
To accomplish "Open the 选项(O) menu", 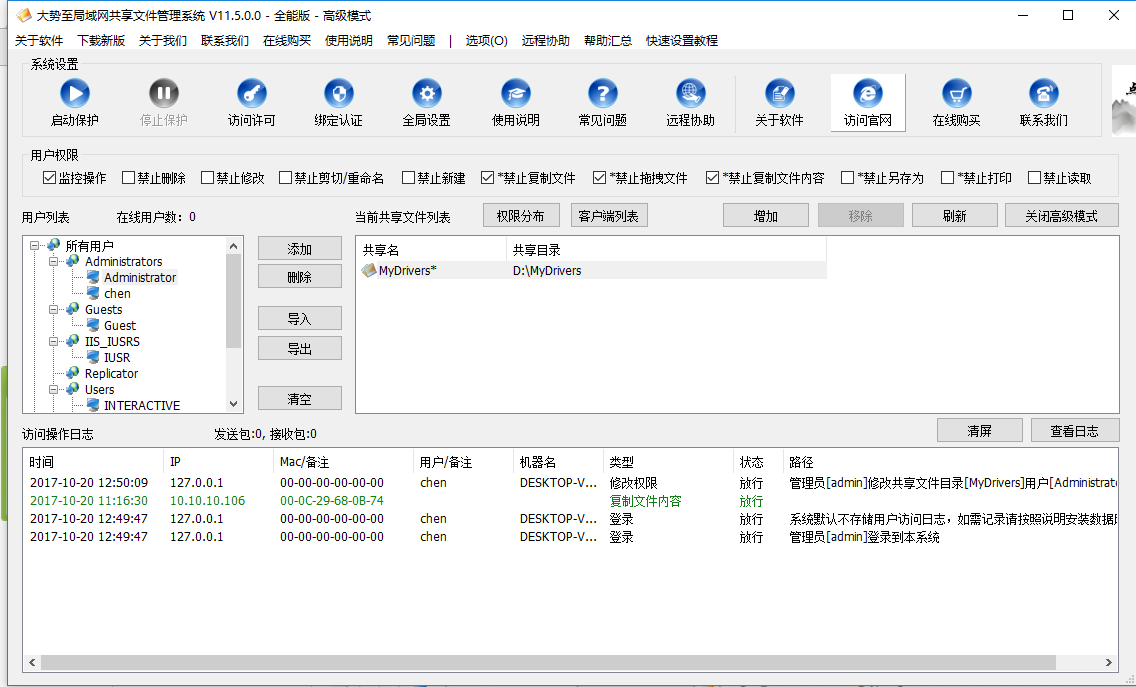I will click(x=486, y=41).
